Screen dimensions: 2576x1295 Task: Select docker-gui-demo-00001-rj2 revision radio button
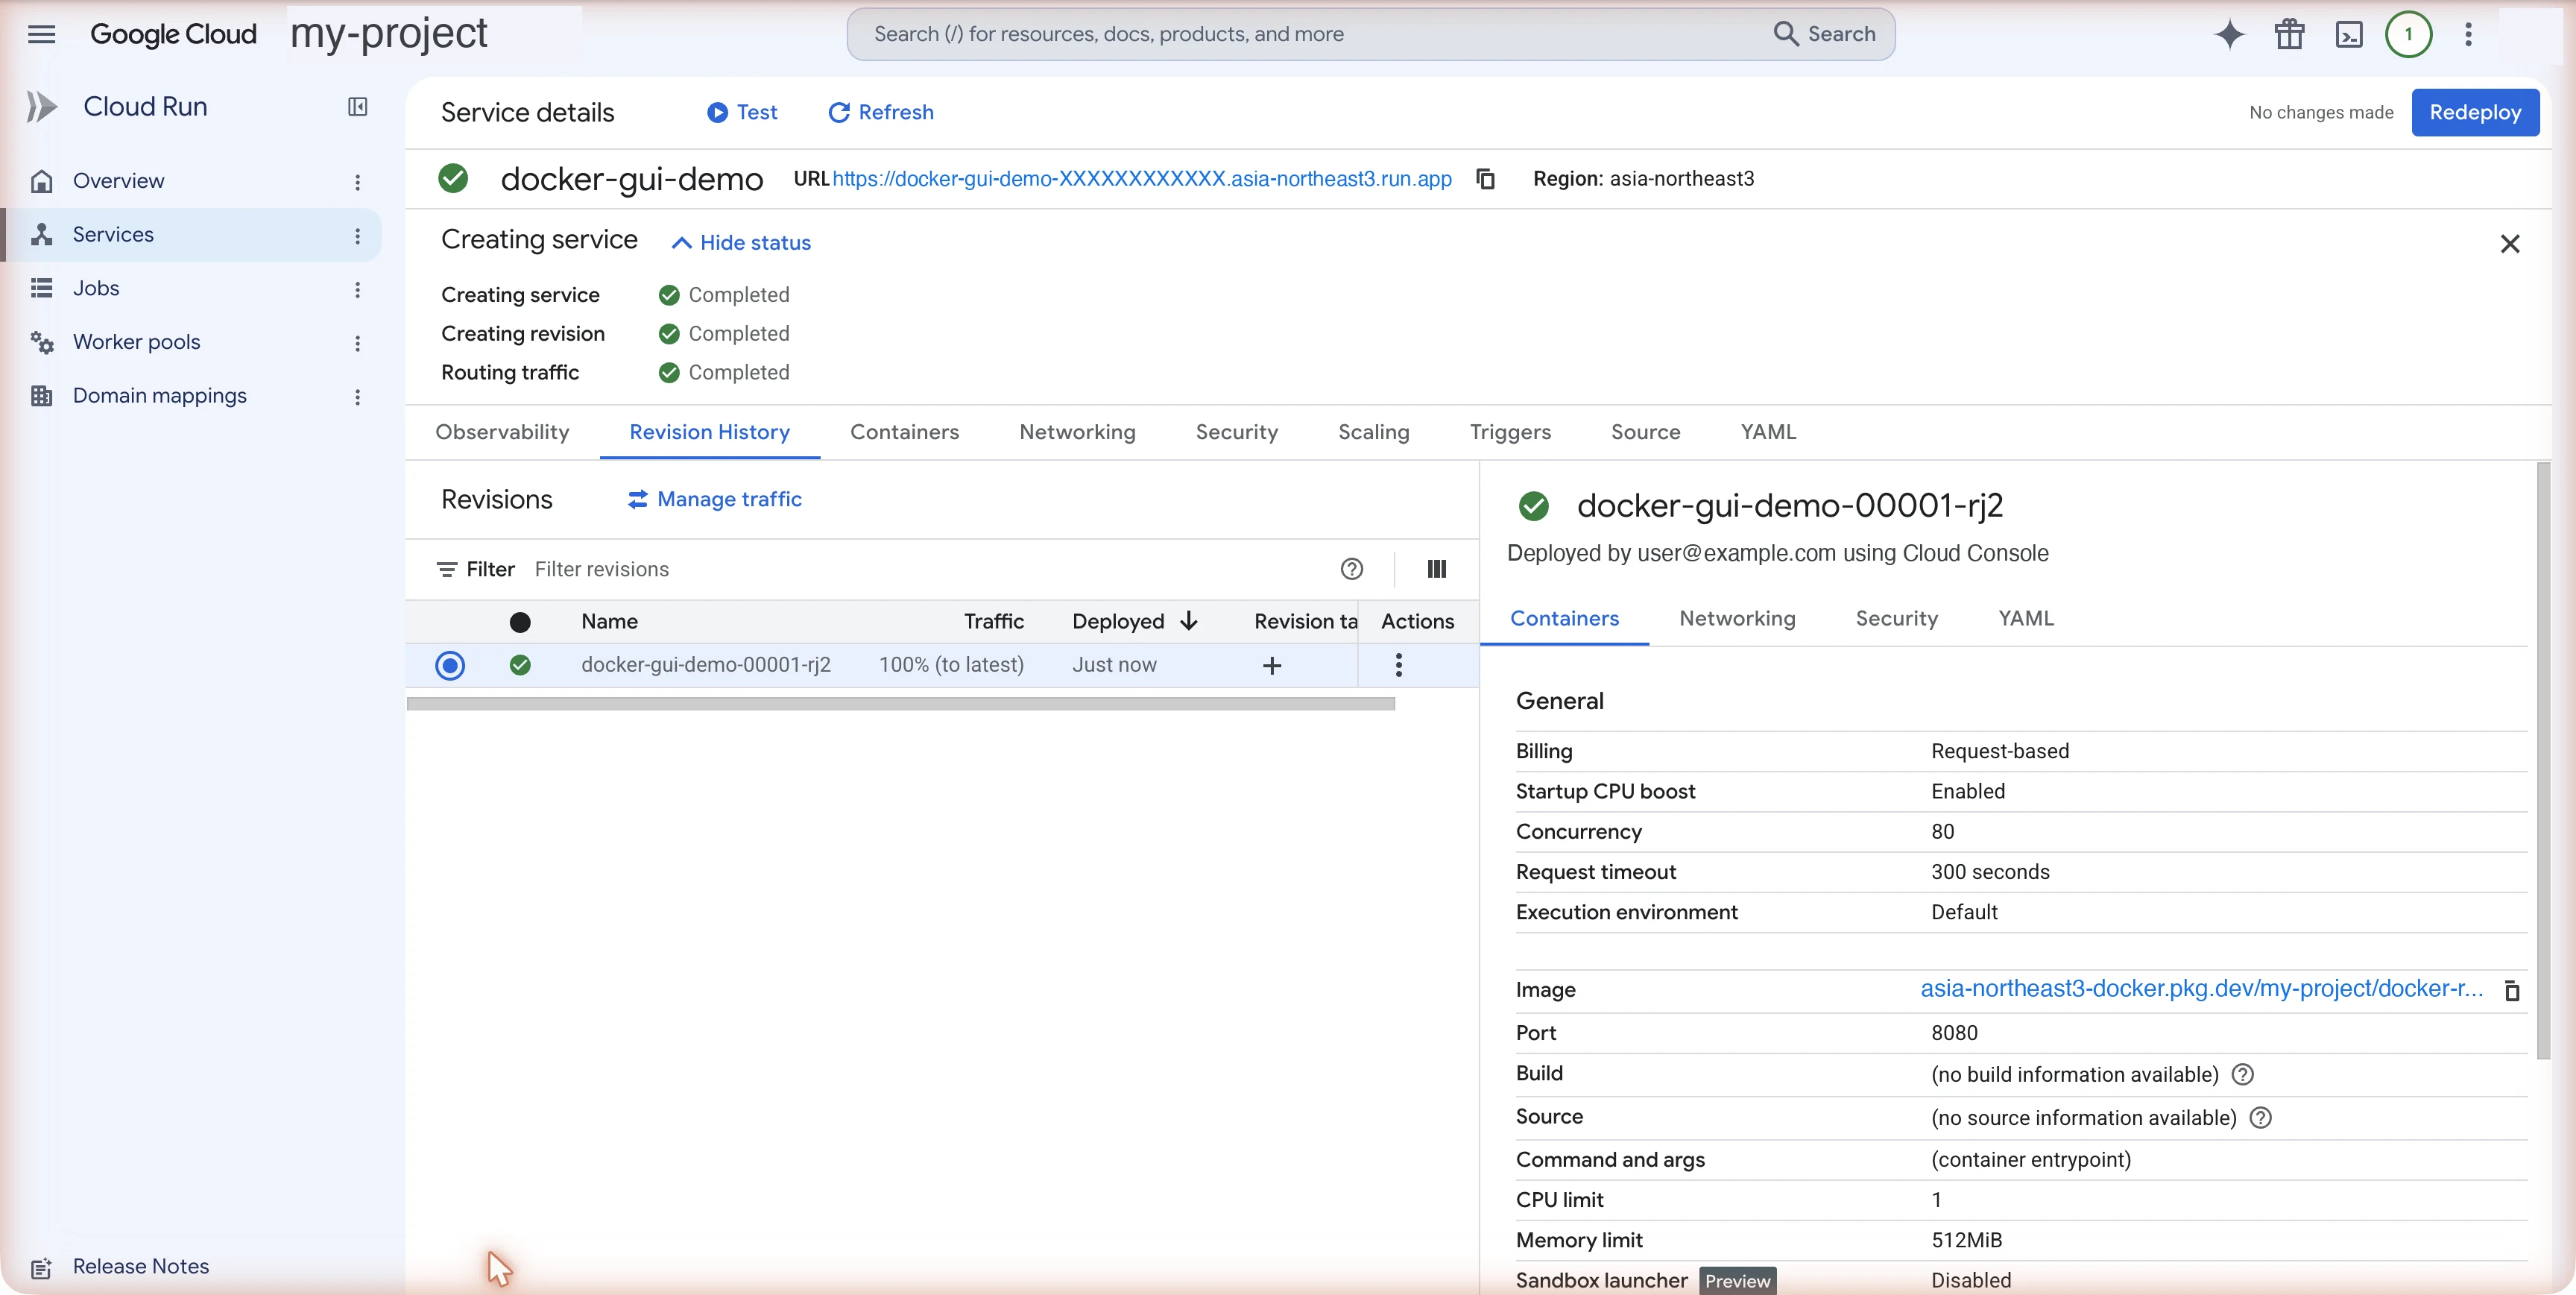[450, 665]
